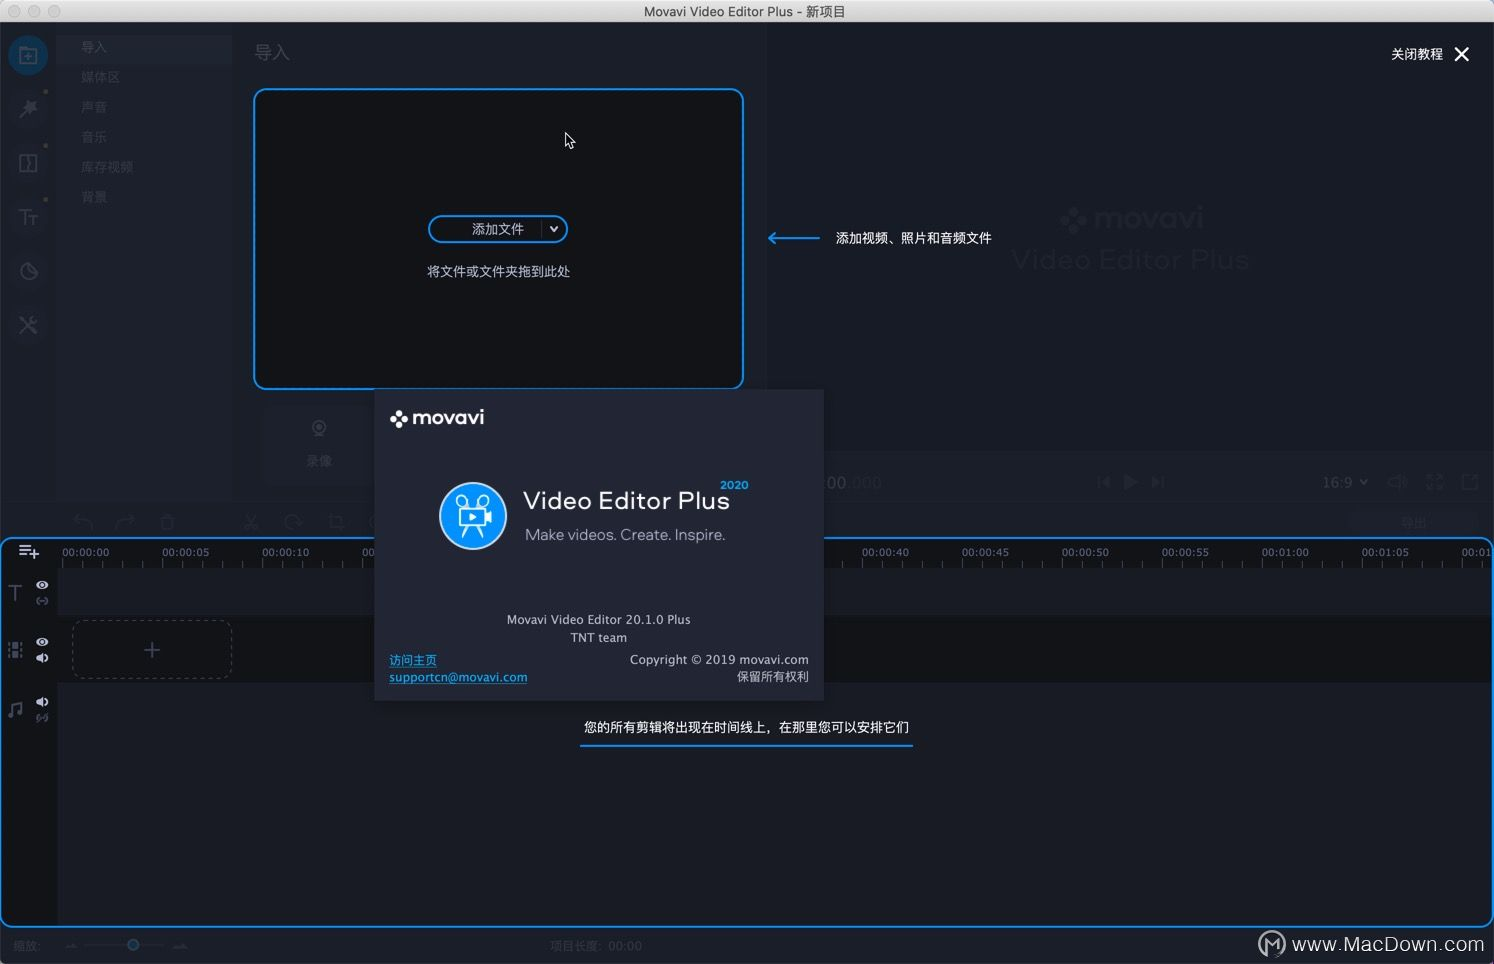Viewport: 1494px width, 964px height.
Task: Open the 16:9 aspect ratio dropdown
Action: pos(1345,482)
